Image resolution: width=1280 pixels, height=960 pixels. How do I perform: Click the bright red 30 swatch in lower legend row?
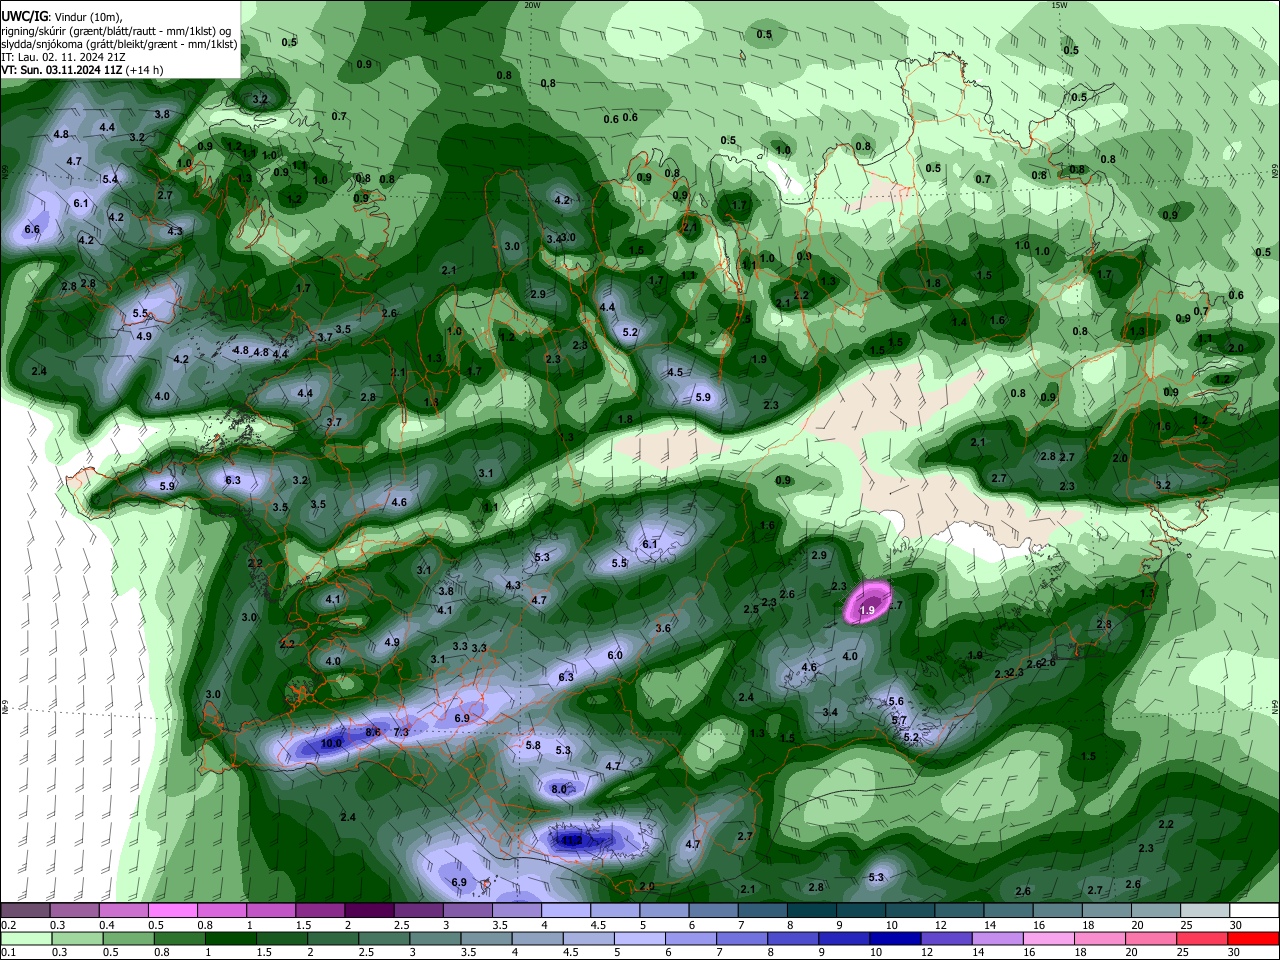[x=1254, y=939]
